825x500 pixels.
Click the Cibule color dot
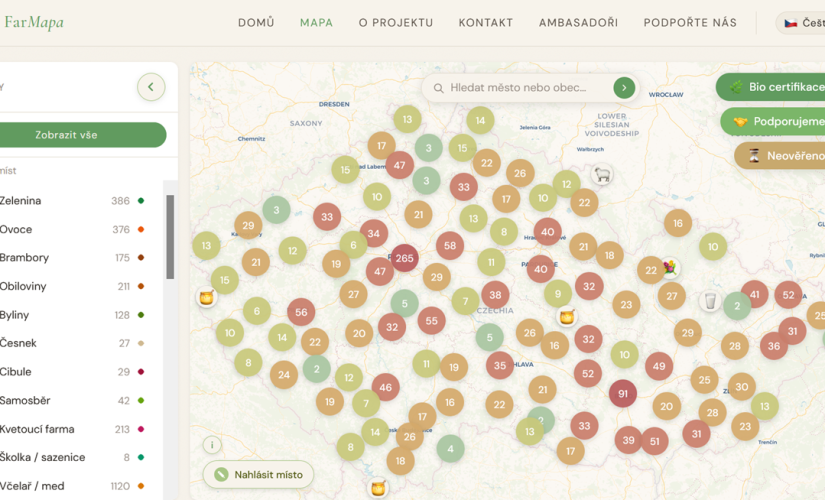(141, 372)
